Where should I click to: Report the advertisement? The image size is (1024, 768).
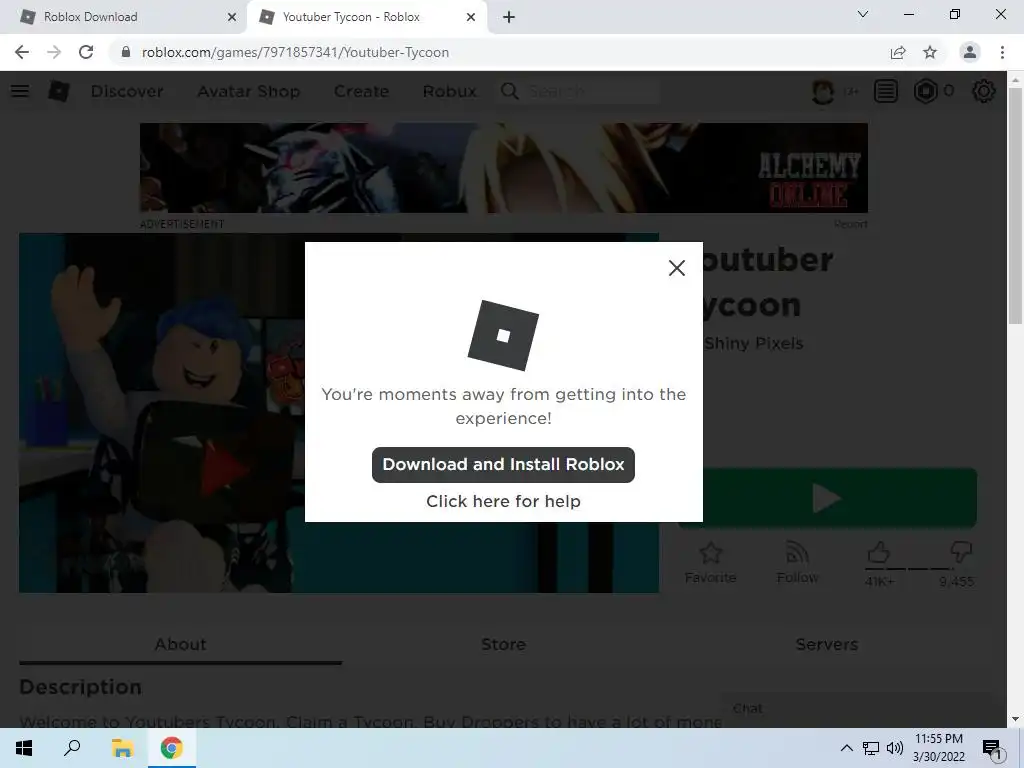pyautogui.click(x=850, y=224)
